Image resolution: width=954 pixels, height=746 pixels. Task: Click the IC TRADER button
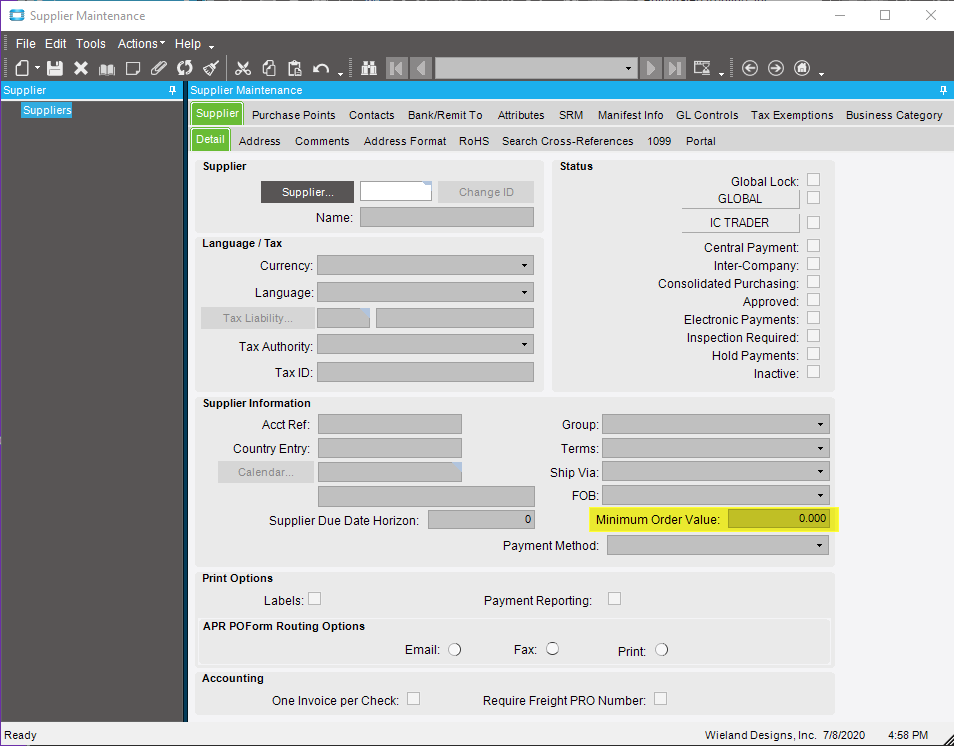coord(740,223)
